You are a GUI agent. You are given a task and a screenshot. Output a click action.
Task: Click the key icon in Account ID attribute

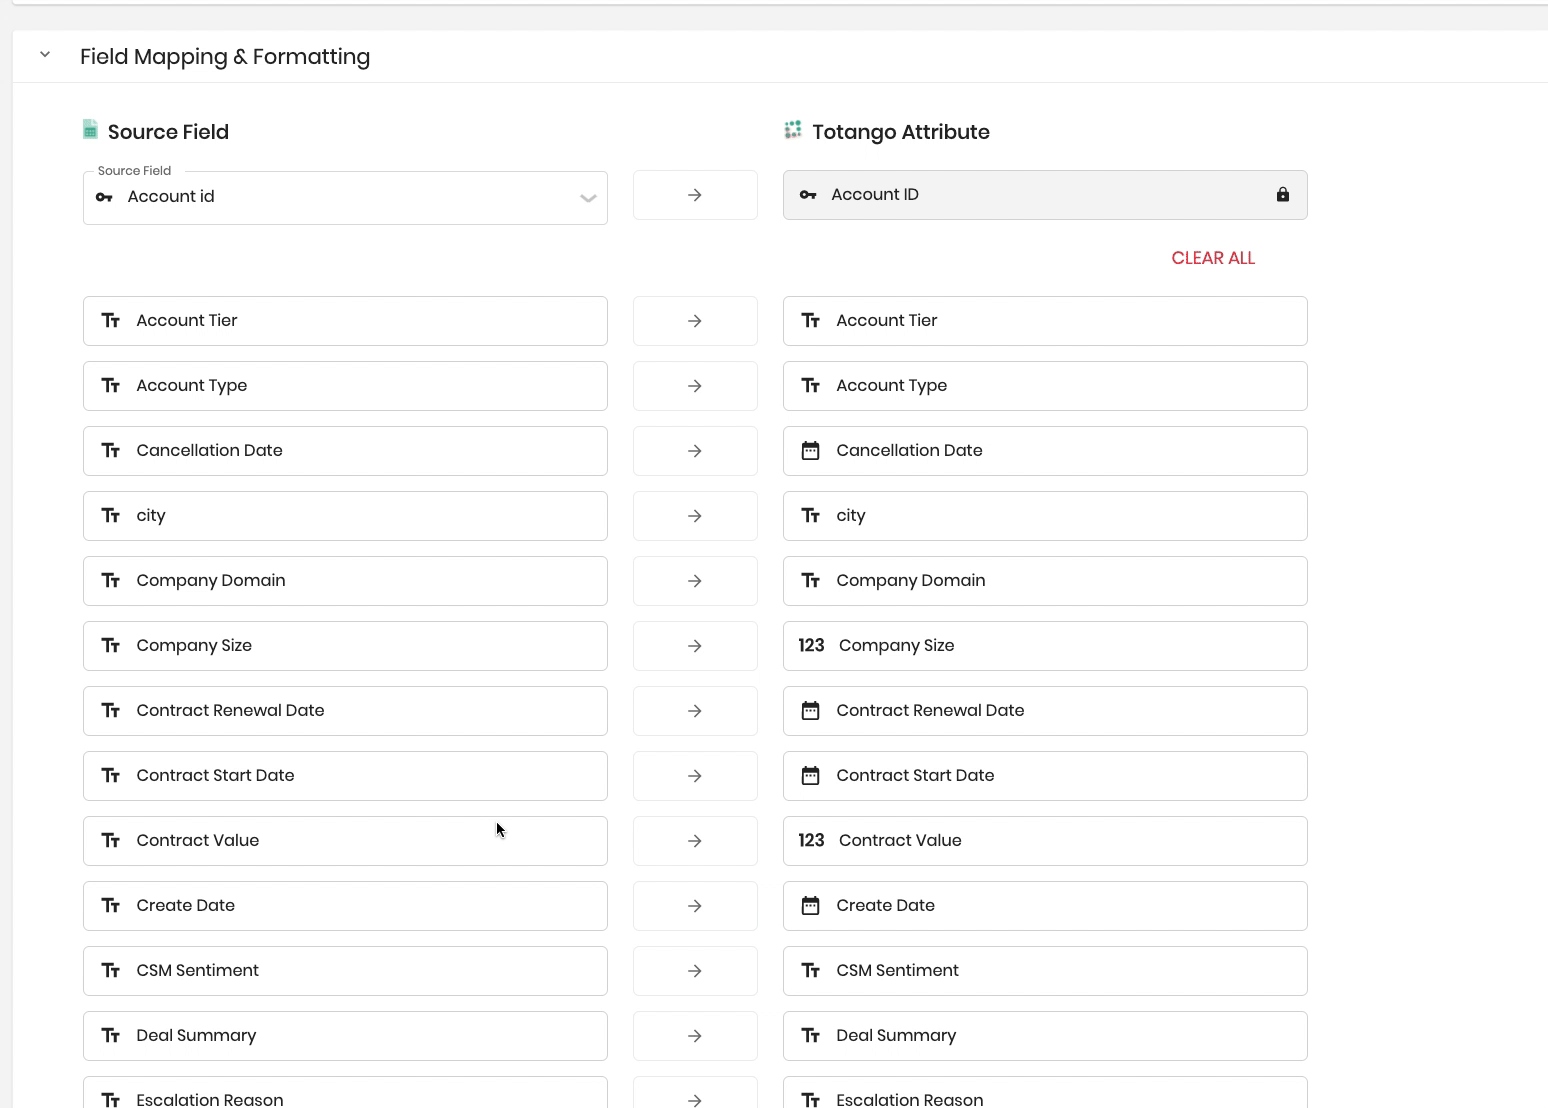808,195
